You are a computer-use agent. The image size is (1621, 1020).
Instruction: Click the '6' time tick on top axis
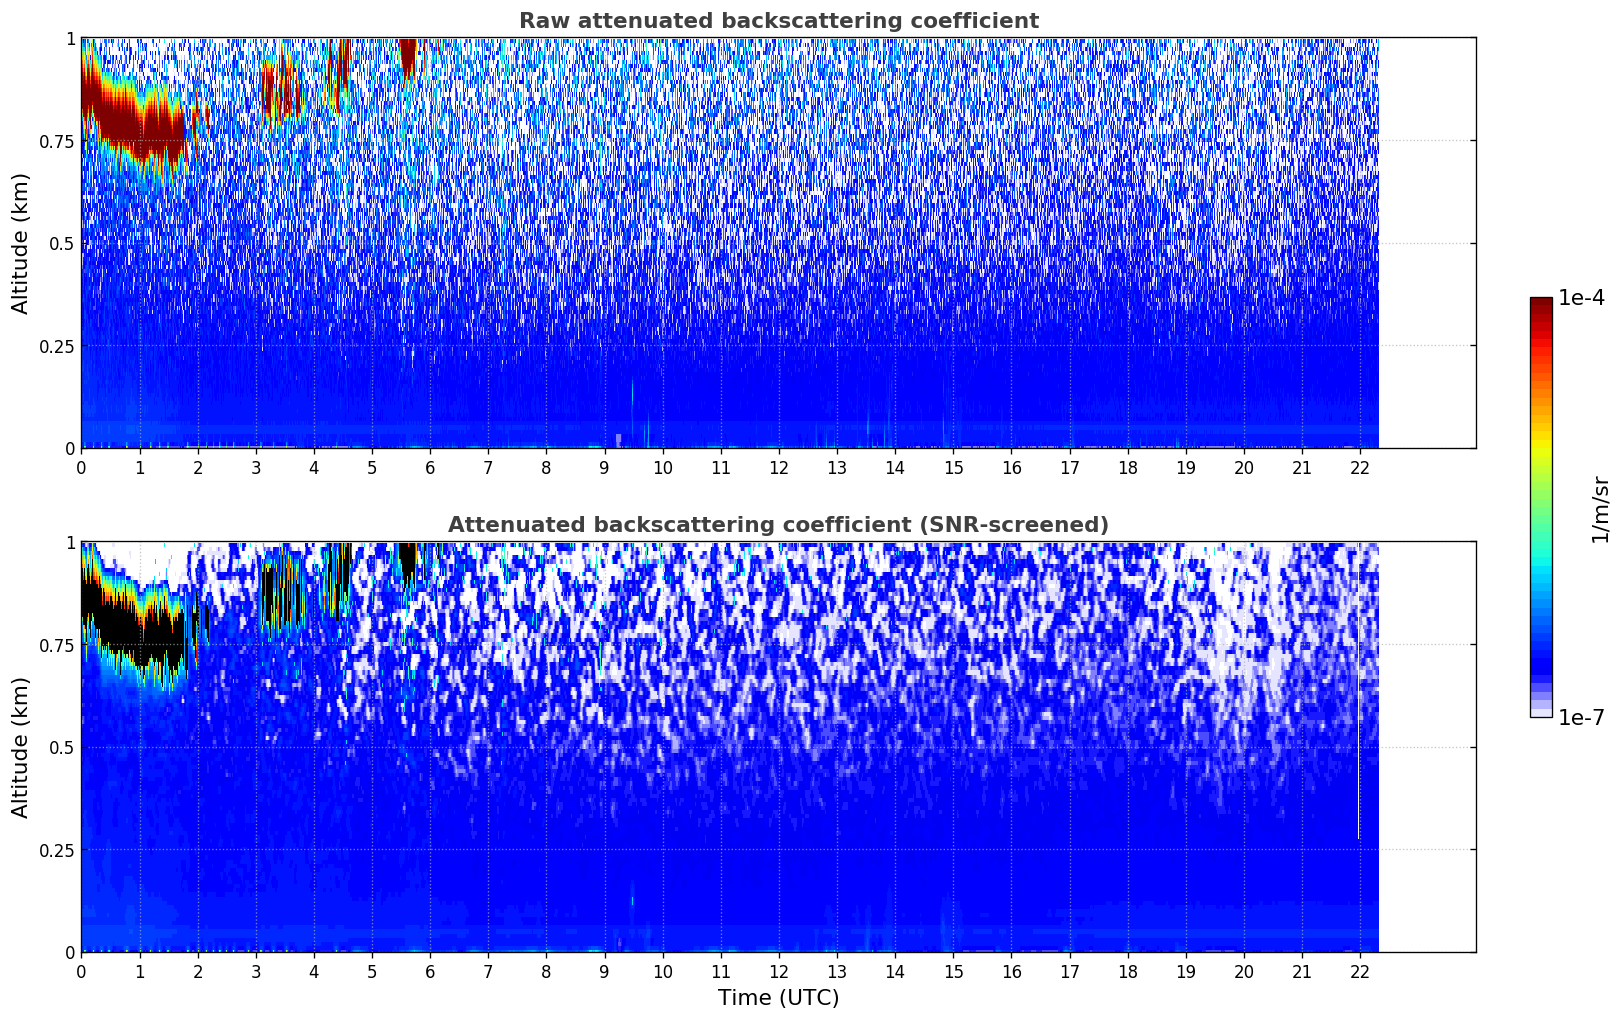[430, 467]
